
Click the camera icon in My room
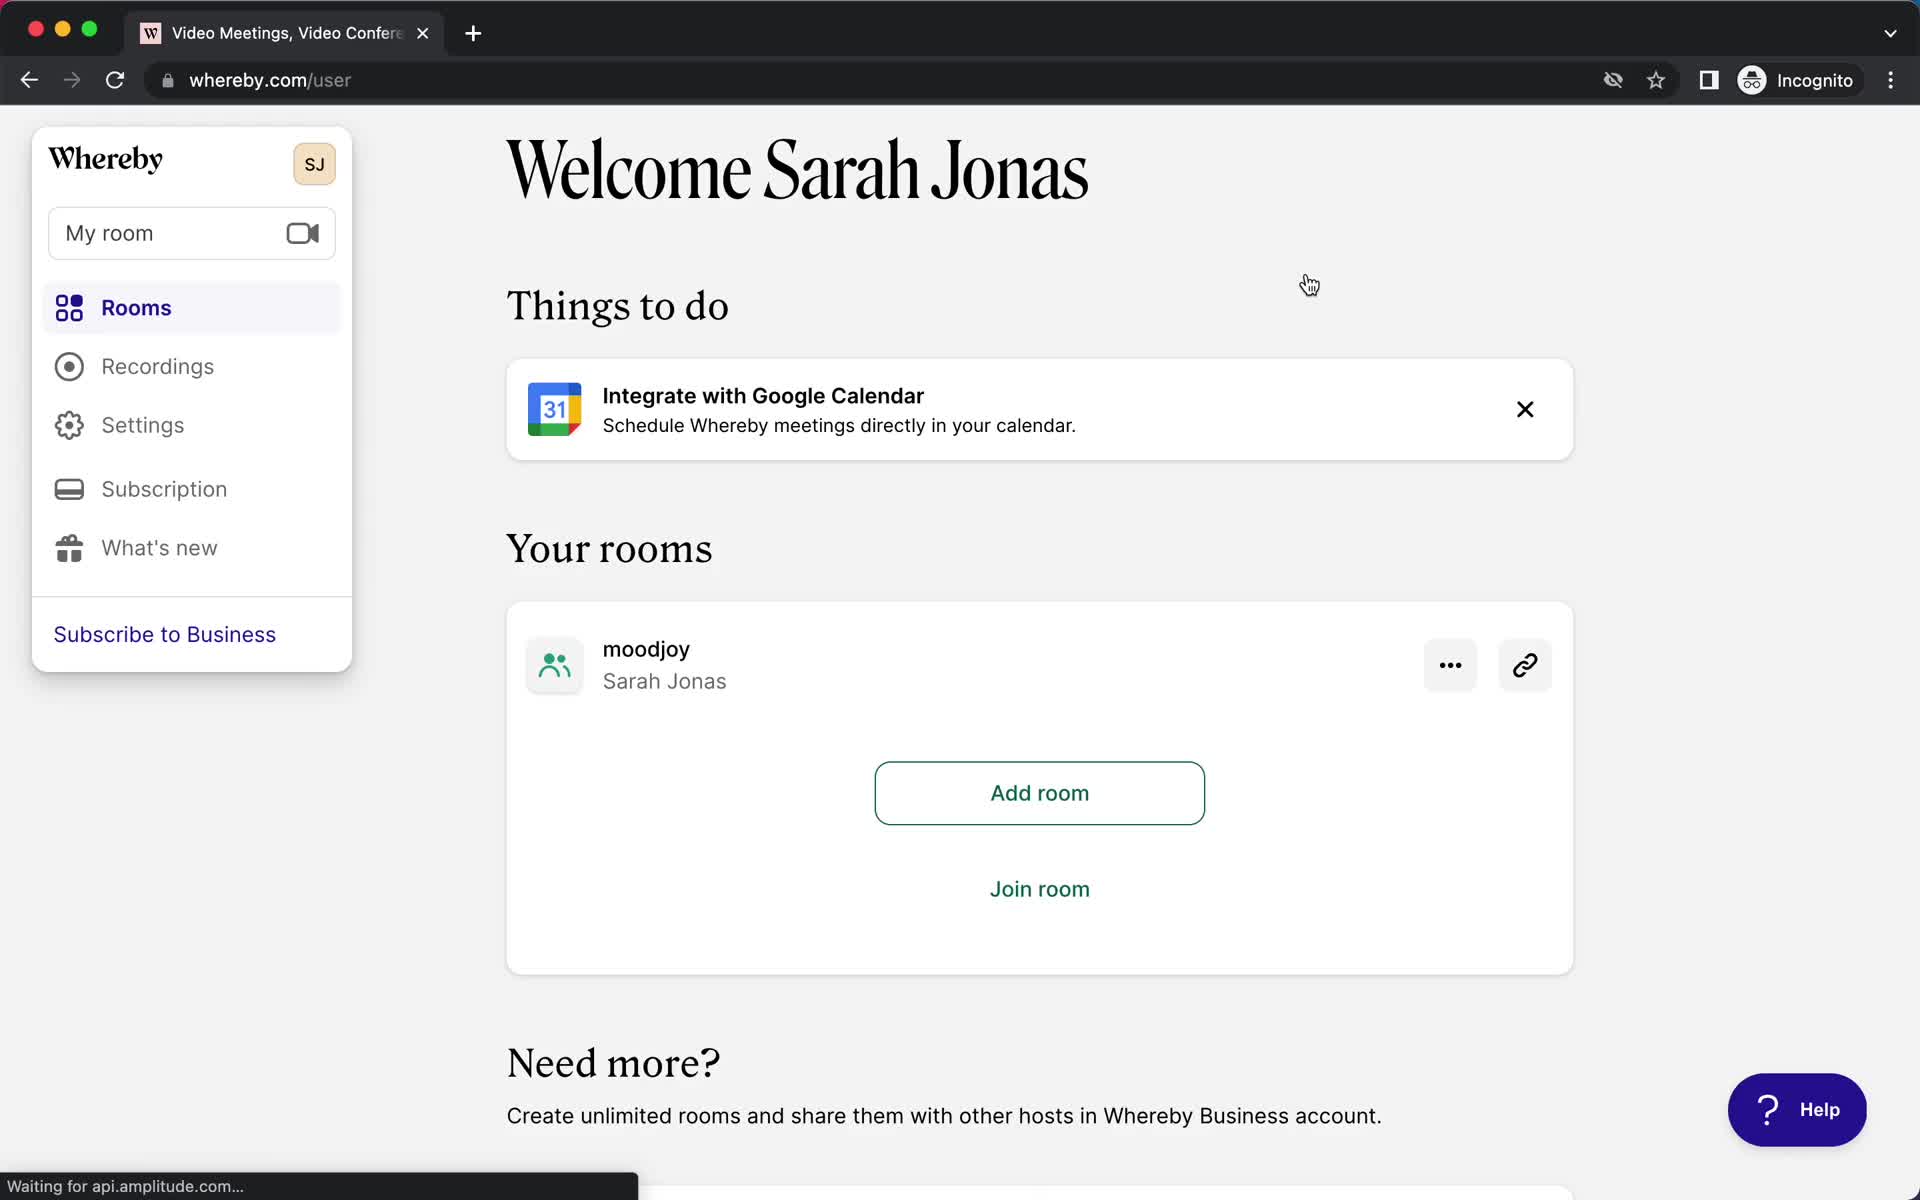pyautogui.click(x=302, y=233)
